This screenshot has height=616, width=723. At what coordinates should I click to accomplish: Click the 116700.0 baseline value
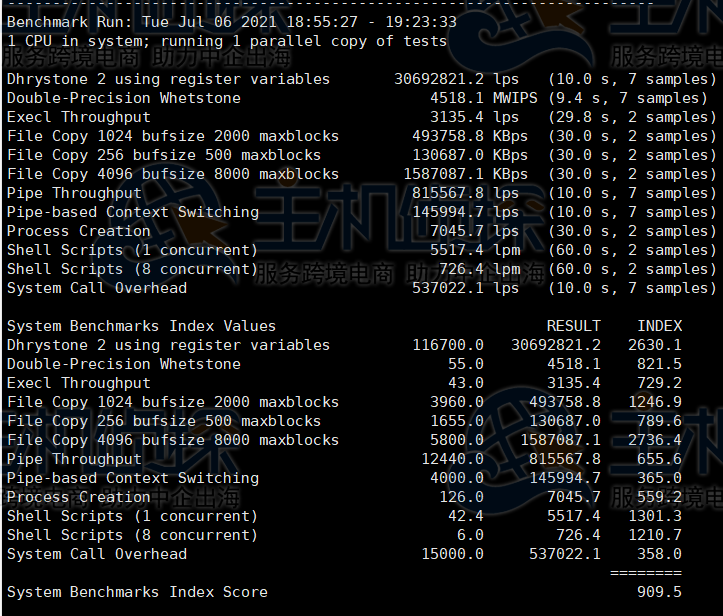pyautogui.click(x=448, y=345)
